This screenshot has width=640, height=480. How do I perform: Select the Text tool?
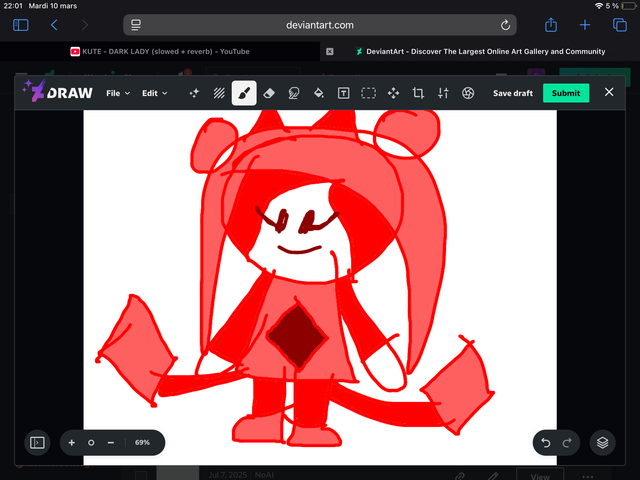point(343,93)
